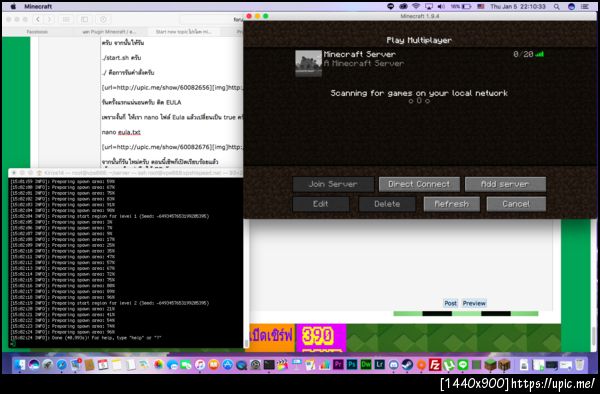This screenshot has width=600, height=394.
Task: Click Post button in forum page
Action: [450, 303]
